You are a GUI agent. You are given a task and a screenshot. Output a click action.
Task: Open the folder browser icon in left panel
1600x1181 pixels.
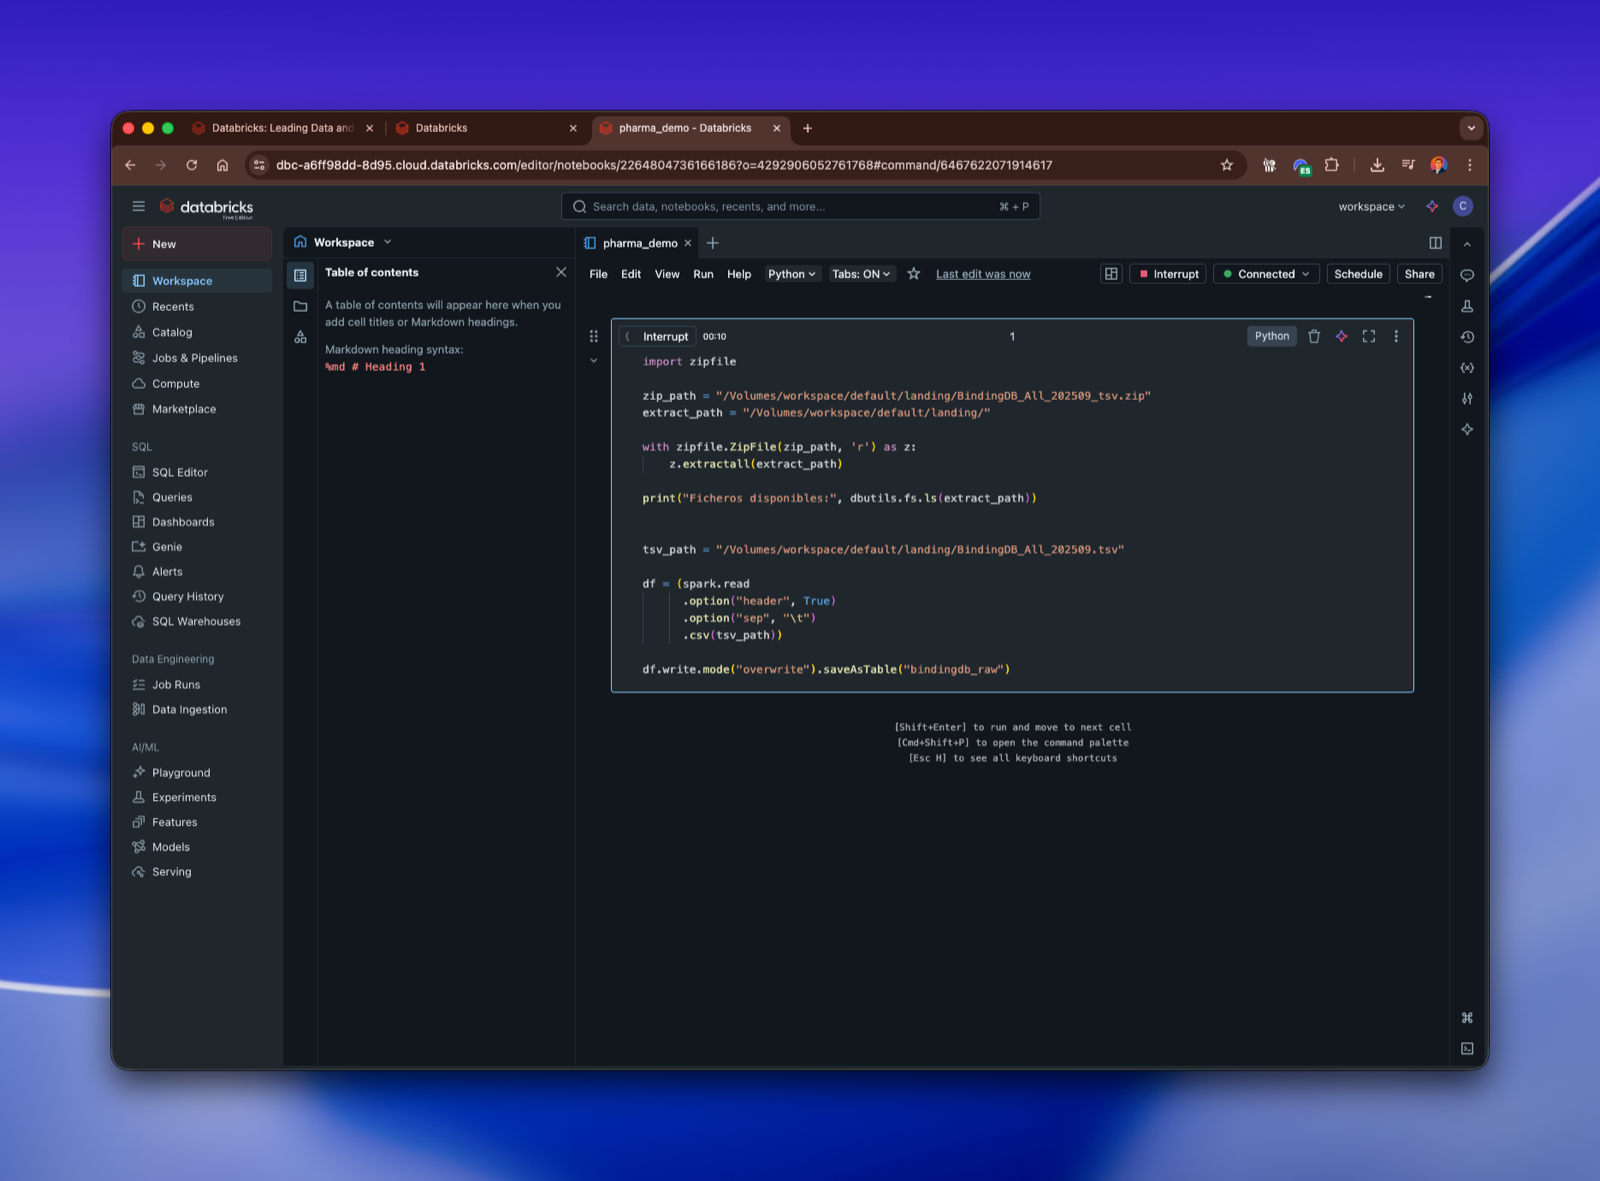tap(300, 307)
